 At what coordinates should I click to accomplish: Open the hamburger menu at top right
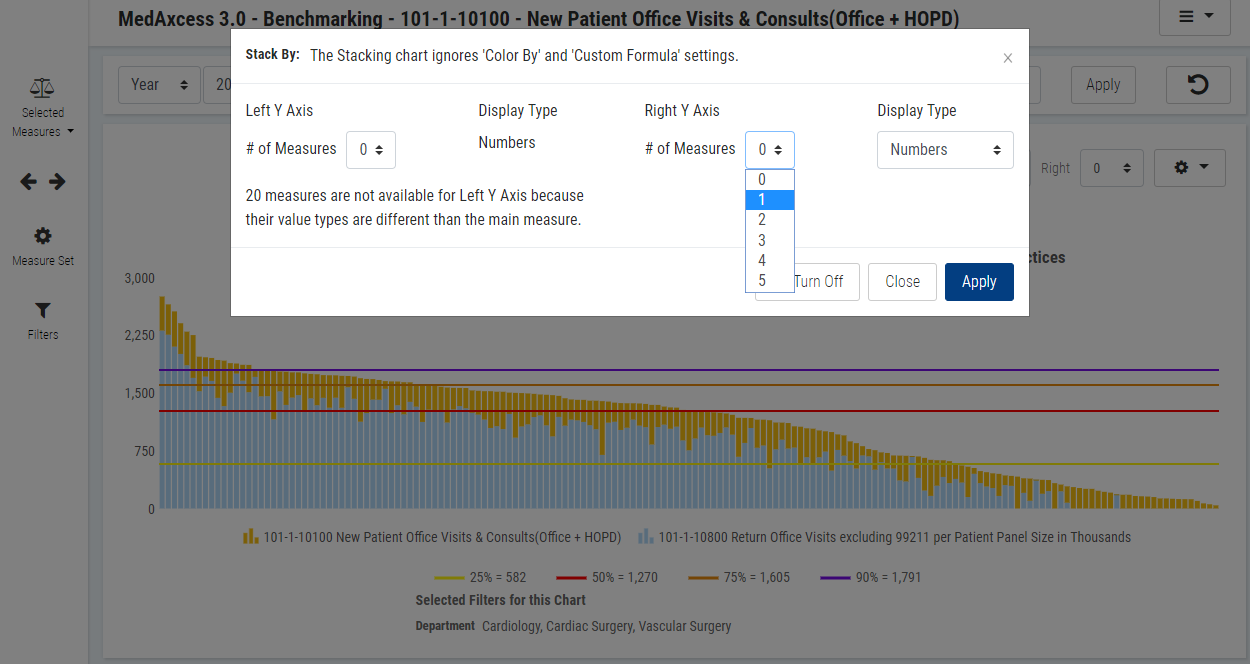(1194, 16)
